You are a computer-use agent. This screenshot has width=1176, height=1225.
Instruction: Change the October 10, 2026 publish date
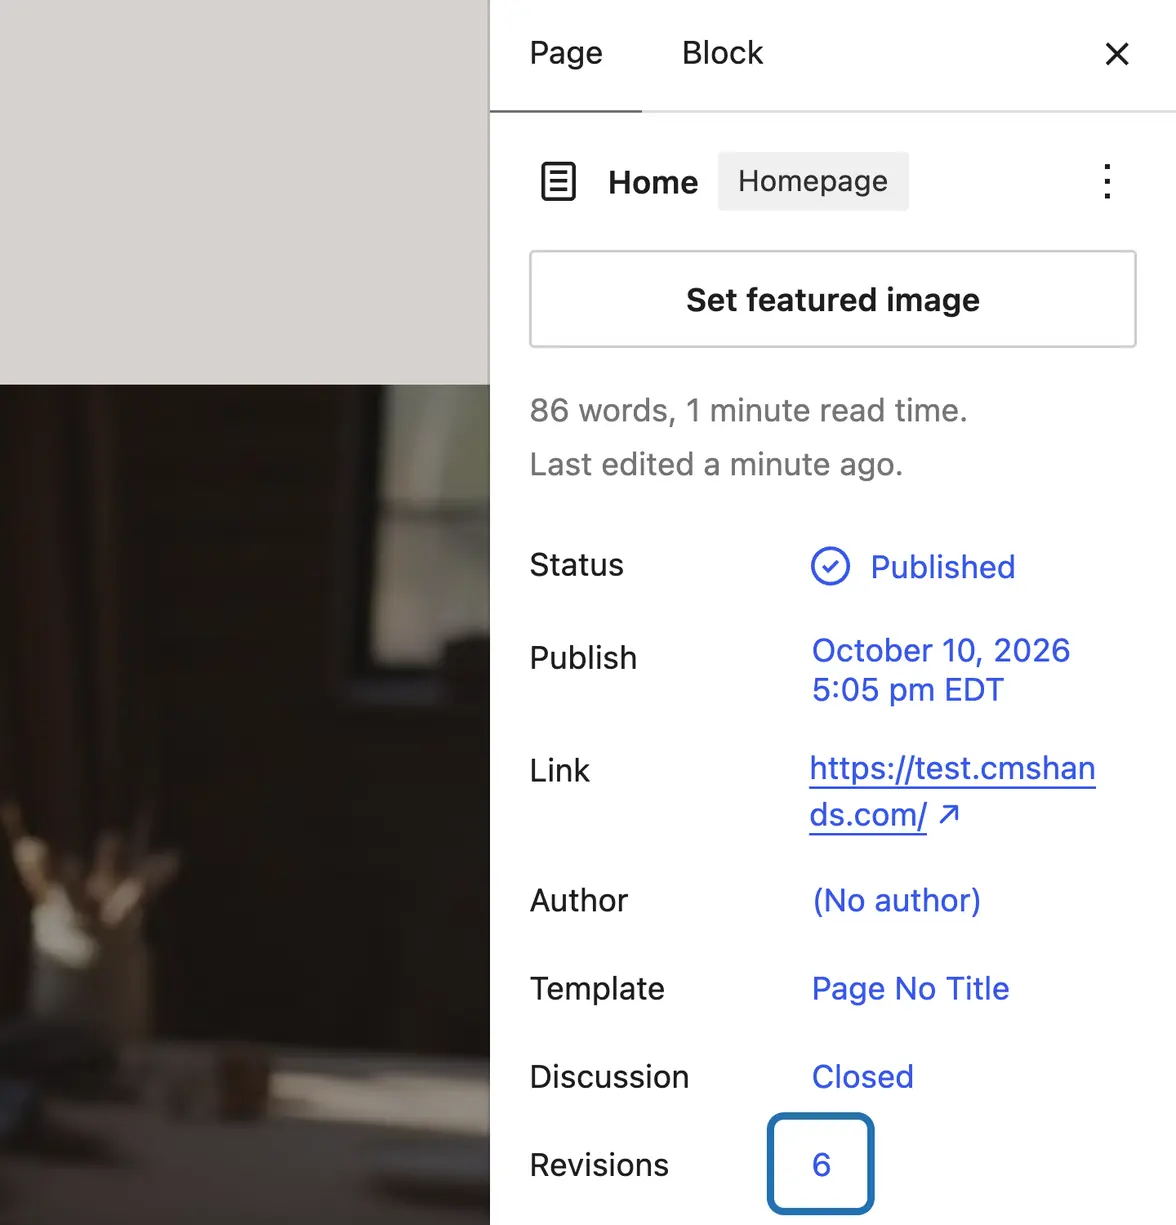(x=941, y=670)
